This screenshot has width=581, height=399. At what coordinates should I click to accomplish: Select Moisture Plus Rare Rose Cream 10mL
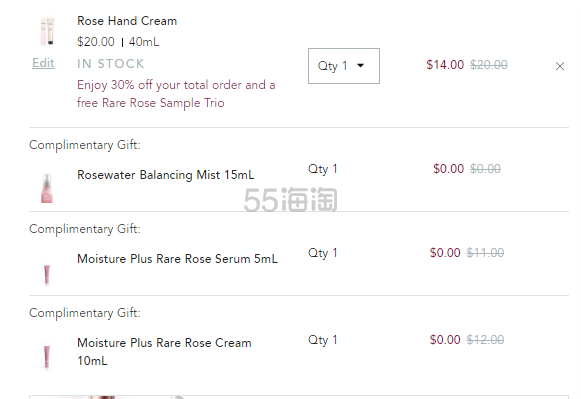click(x=164, y=352)
